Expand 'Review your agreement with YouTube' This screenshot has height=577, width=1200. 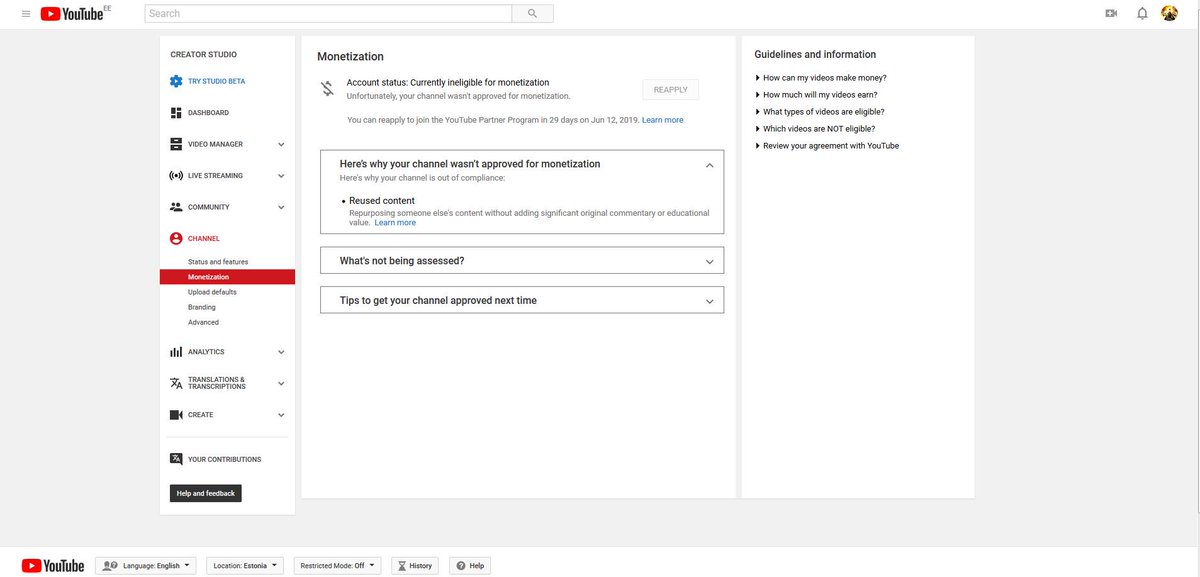pyautogui.click(x=827, y=146)
